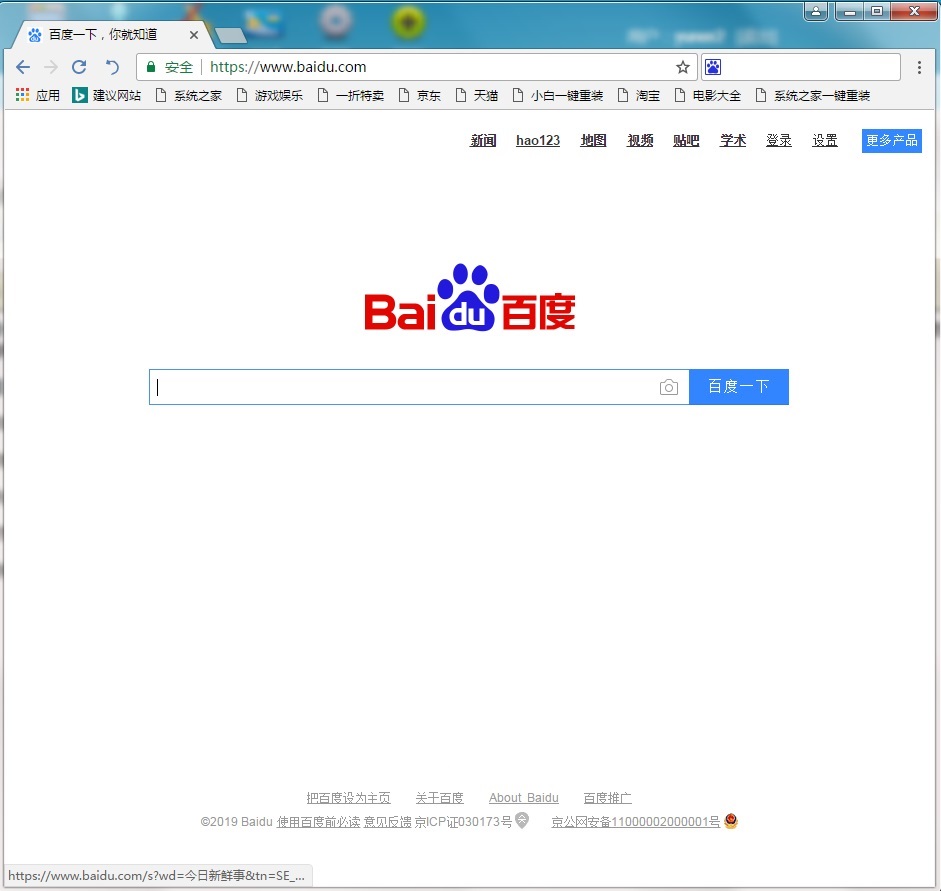Screen dimensions: 941x891
Task: Click the green security lock icon
Action: pyautogui.click(x=151, y=67)
